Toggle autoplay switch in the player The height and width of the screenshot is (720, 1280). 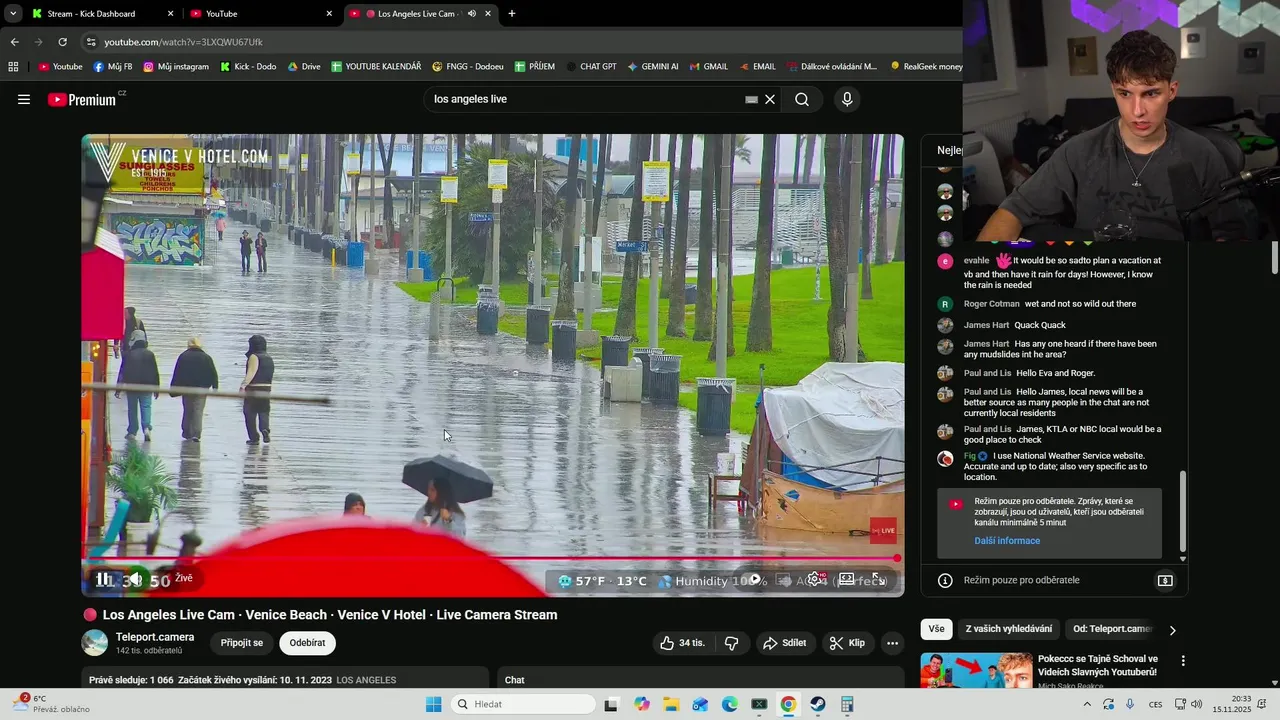tap(754, 579)
